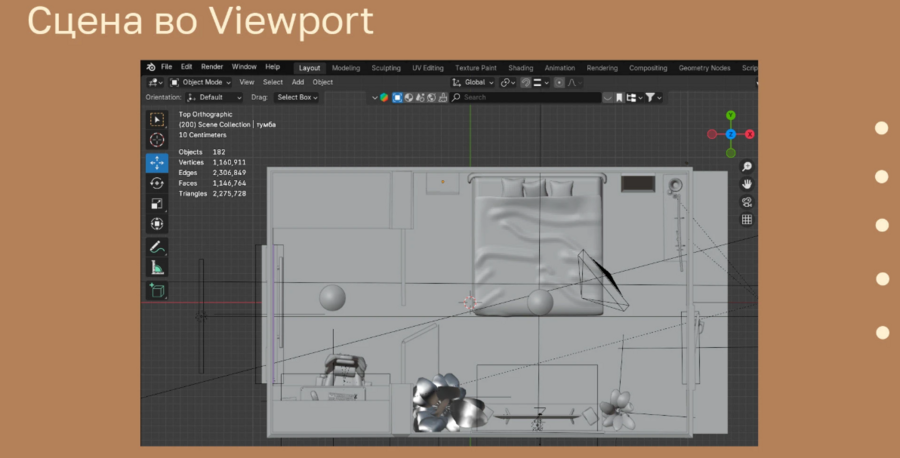Screen dimensions: 900x458
Task: Toggle the camera view button
Action: (747, 202)
